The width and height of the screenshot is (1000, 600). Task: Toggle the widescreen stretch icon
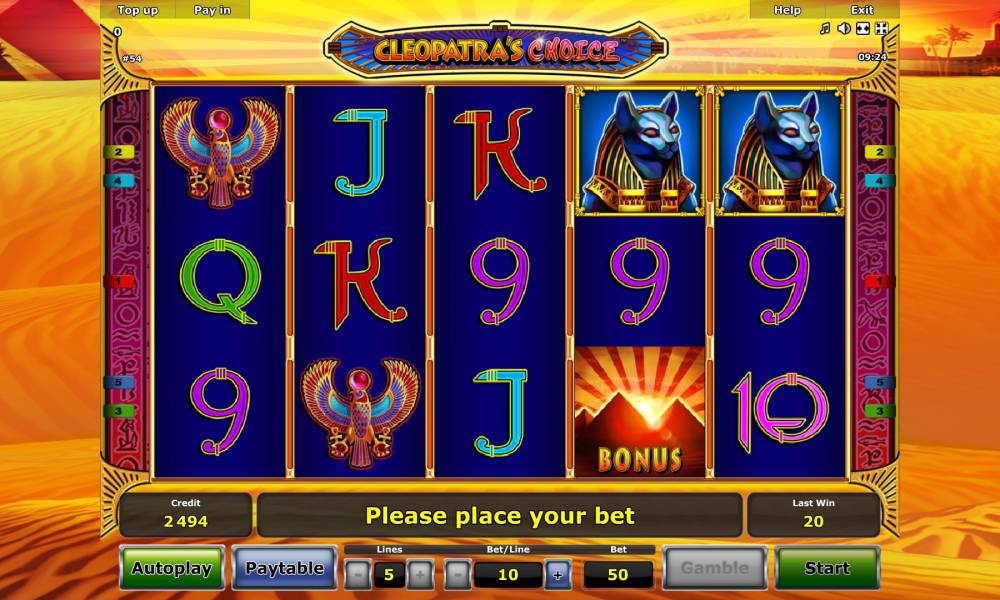863,29
